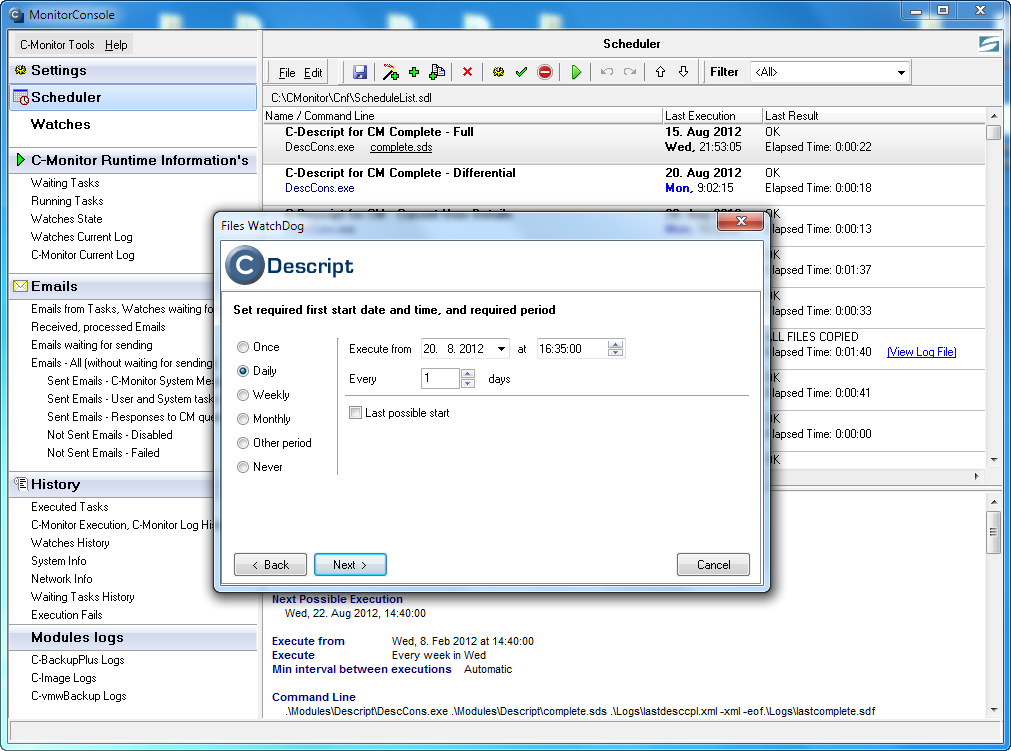
Task: Open Not Sent Emails - Failed item
Action: click(103, 453)
